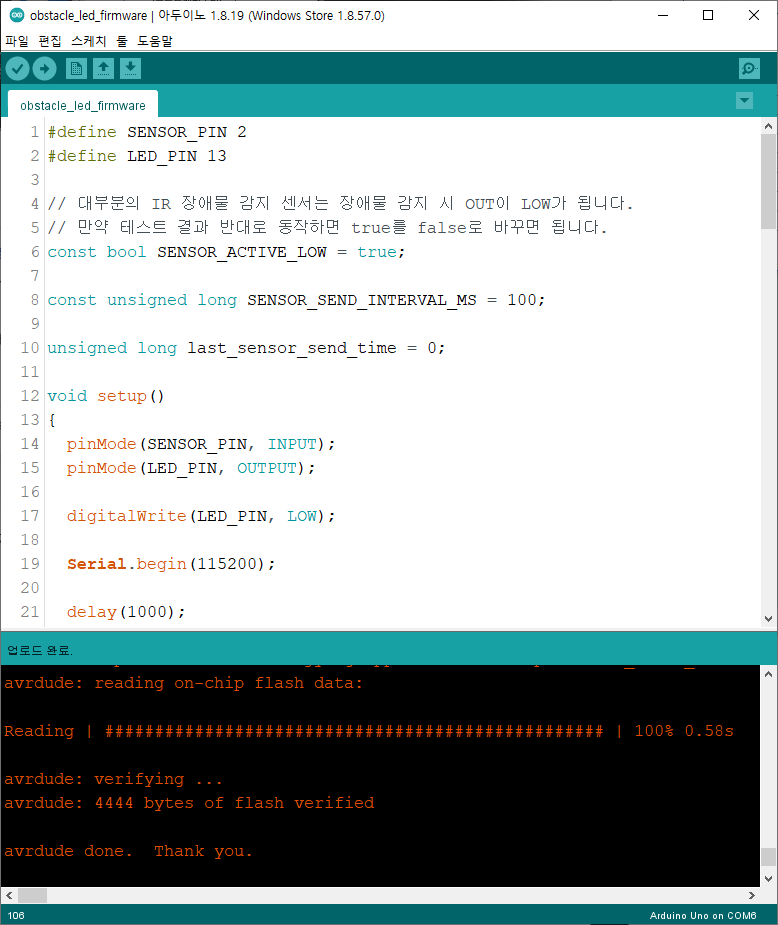Click 'Serial.begin(115200);' line
This screenshot has width=778, height=925.
[x=171, y=565]
